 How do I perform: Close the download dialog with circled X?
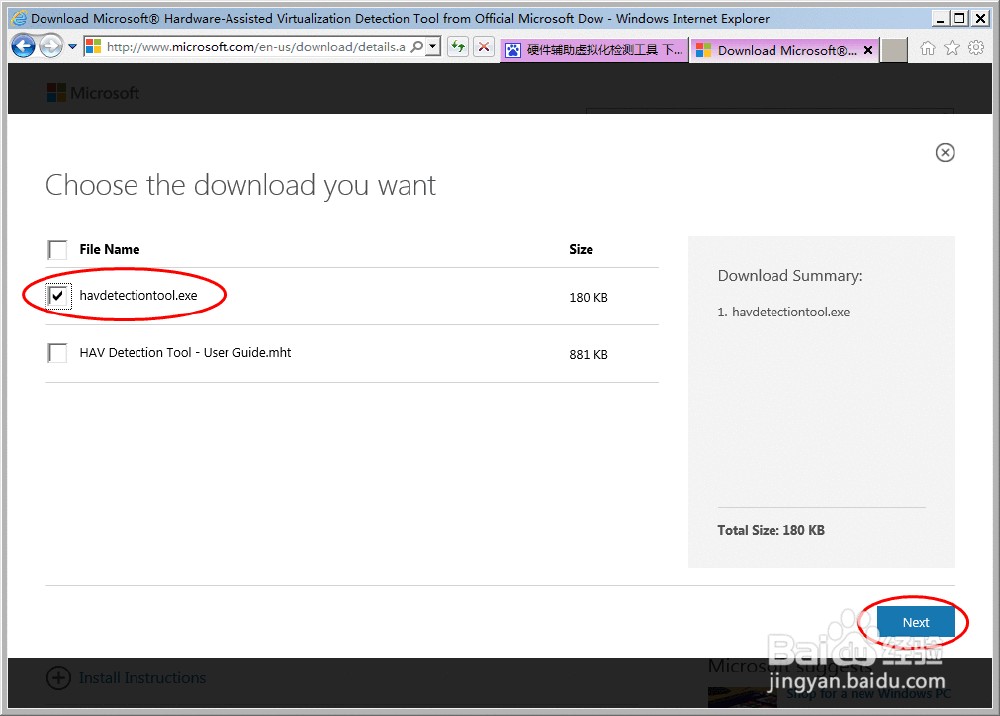tap(945, 152)
